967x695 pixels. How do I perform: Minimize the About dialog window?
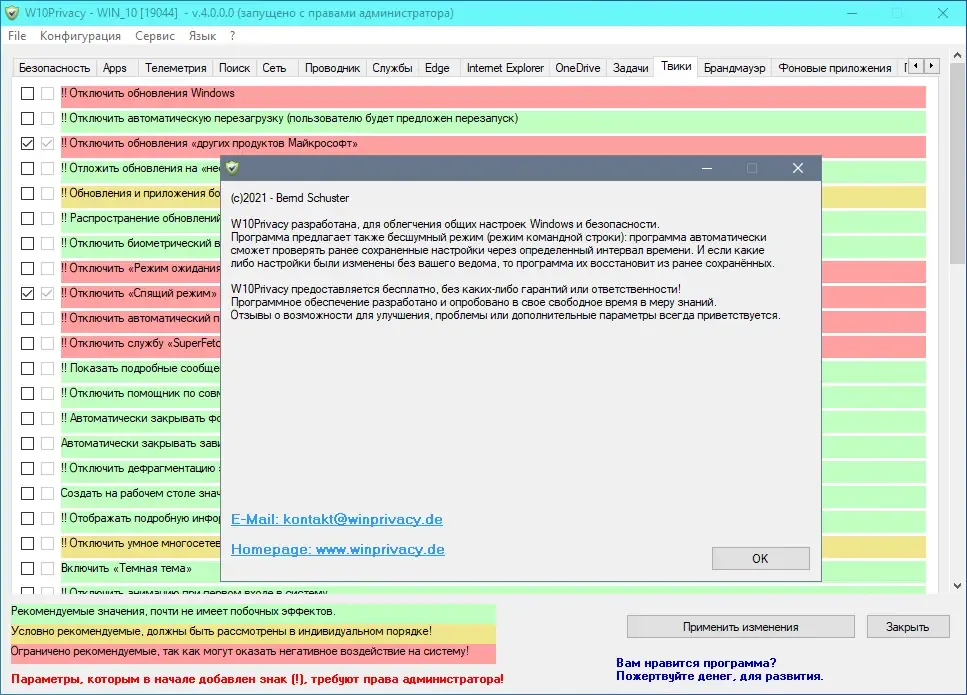click(x=707, y=168)
